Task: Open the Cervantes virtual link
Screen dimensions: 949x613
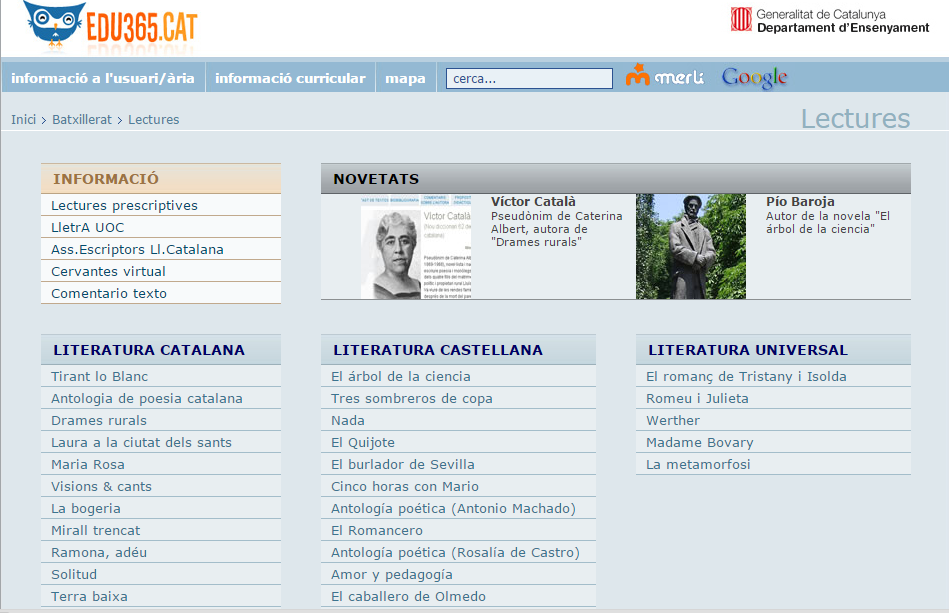Action: pos(108,272)
